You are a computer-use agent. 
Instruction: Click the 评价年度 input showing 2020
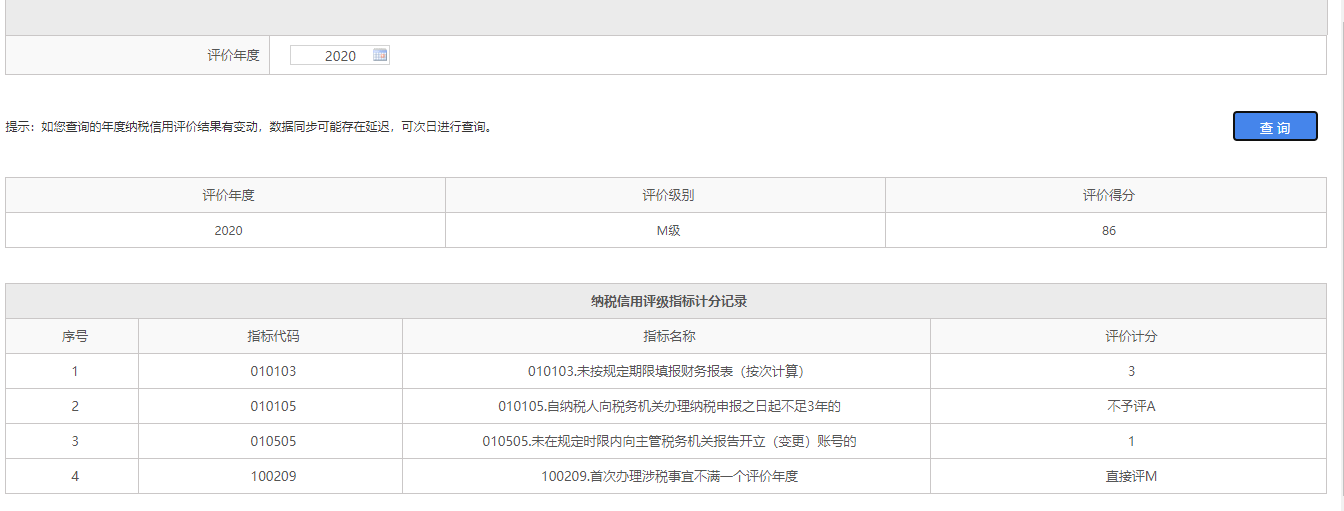tap(335, 56)
